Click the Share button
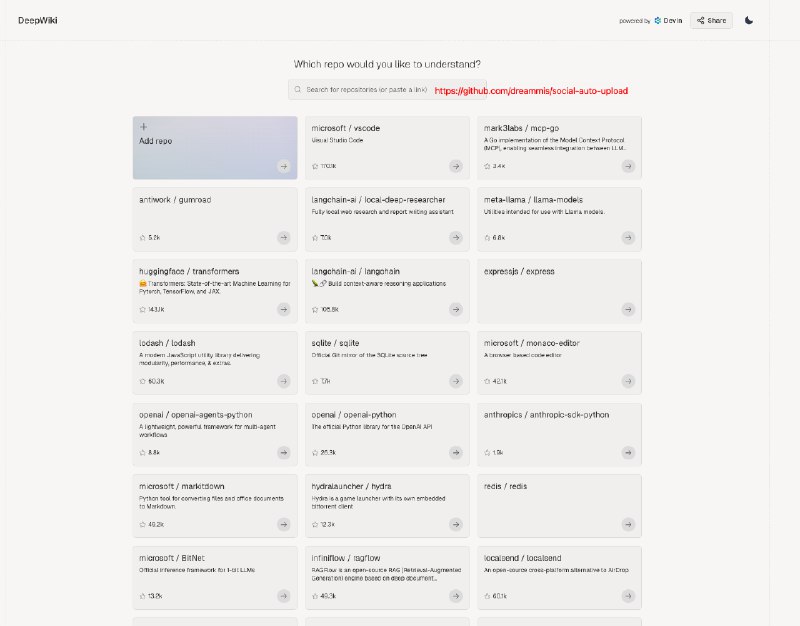 (x=711, y=20)
